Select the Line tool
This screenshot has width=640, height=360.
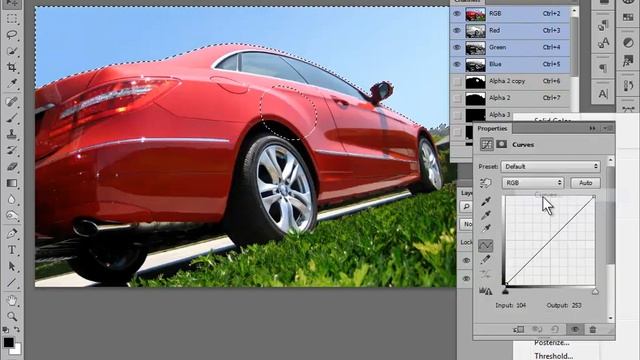12,282
